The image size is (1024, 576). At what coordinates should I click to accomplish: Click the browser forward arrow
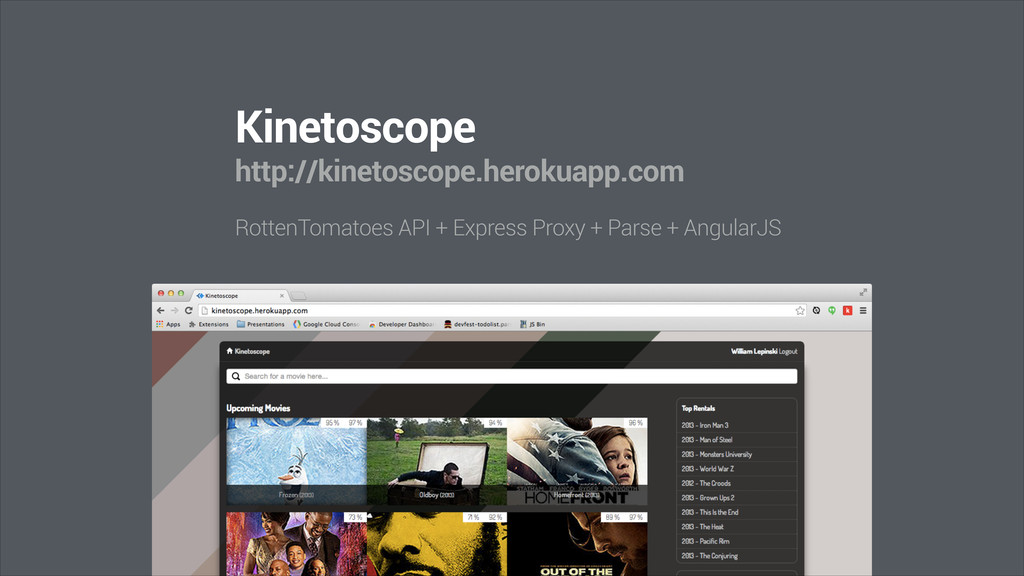[174, 311]
